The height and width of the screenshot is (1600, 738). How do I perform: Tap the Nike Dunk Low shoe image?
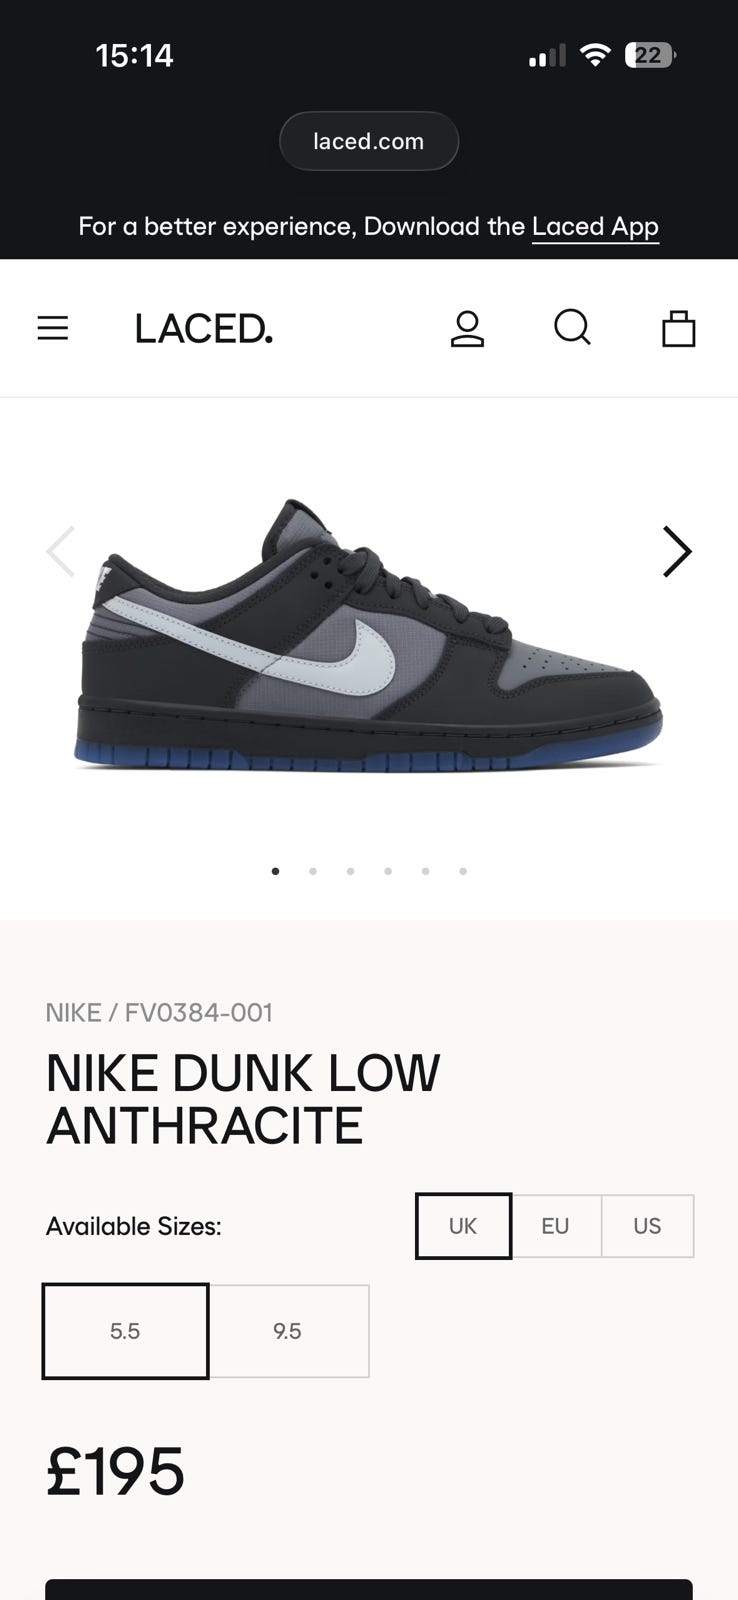point(368,636)
